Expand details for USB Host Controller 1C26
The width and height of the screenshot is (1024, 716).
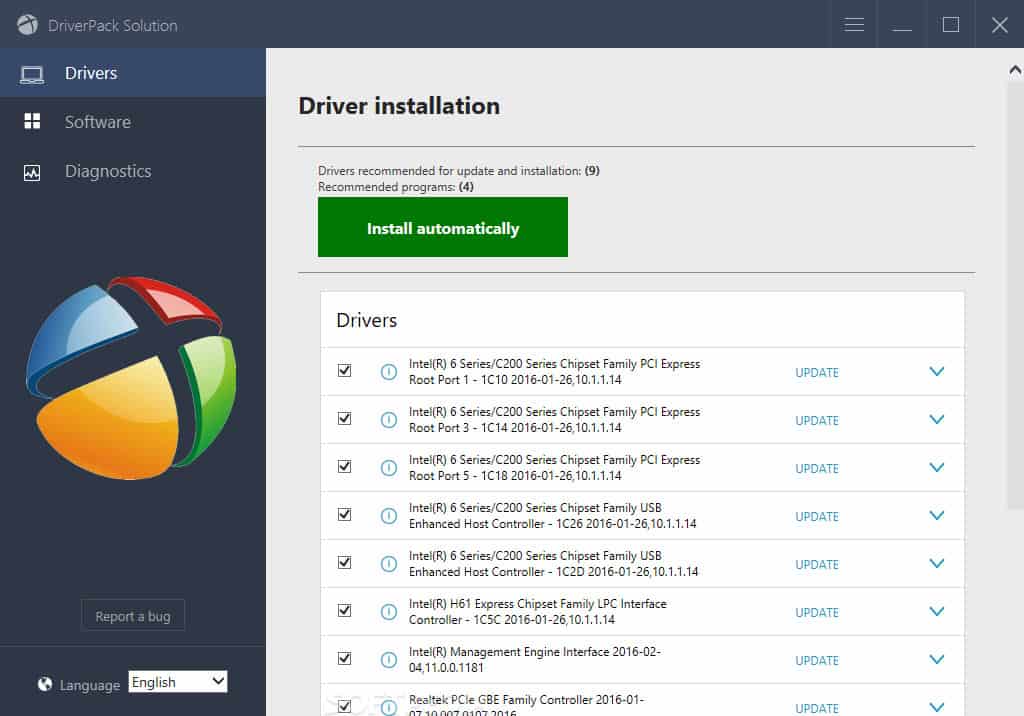[936, 515]
